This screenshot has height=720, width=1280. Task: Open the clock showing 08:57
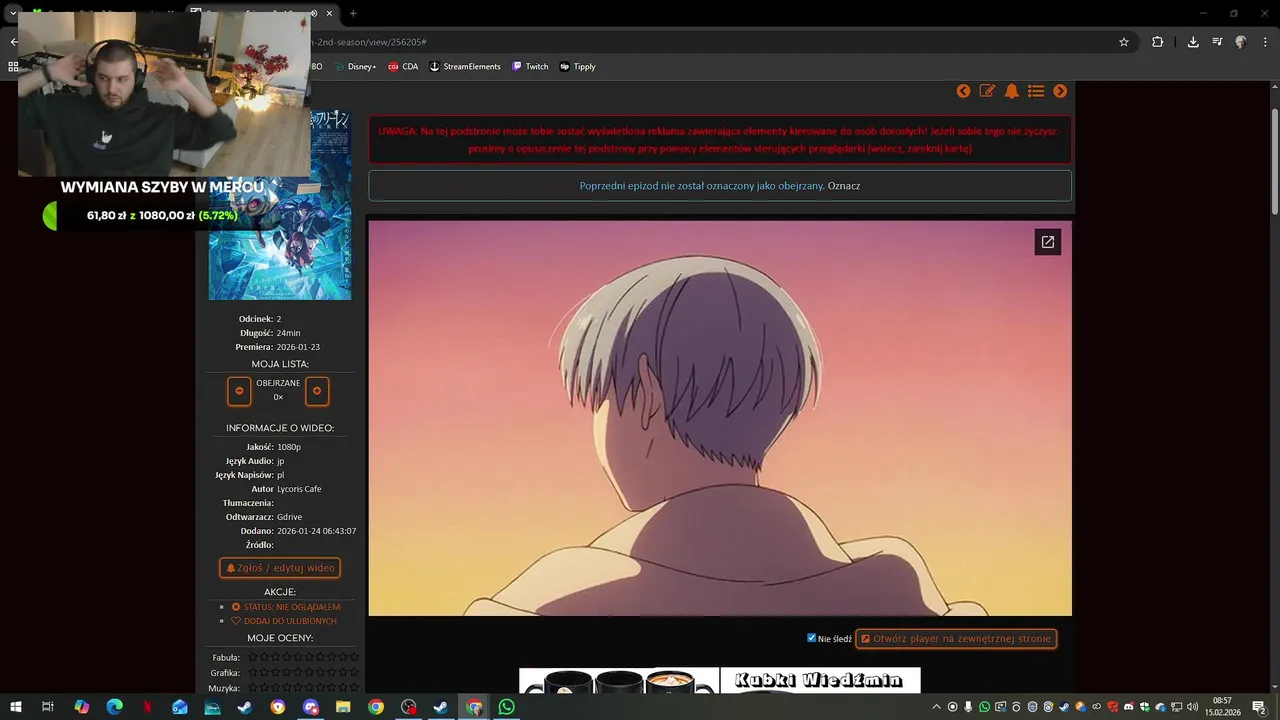pos(1222,707)
